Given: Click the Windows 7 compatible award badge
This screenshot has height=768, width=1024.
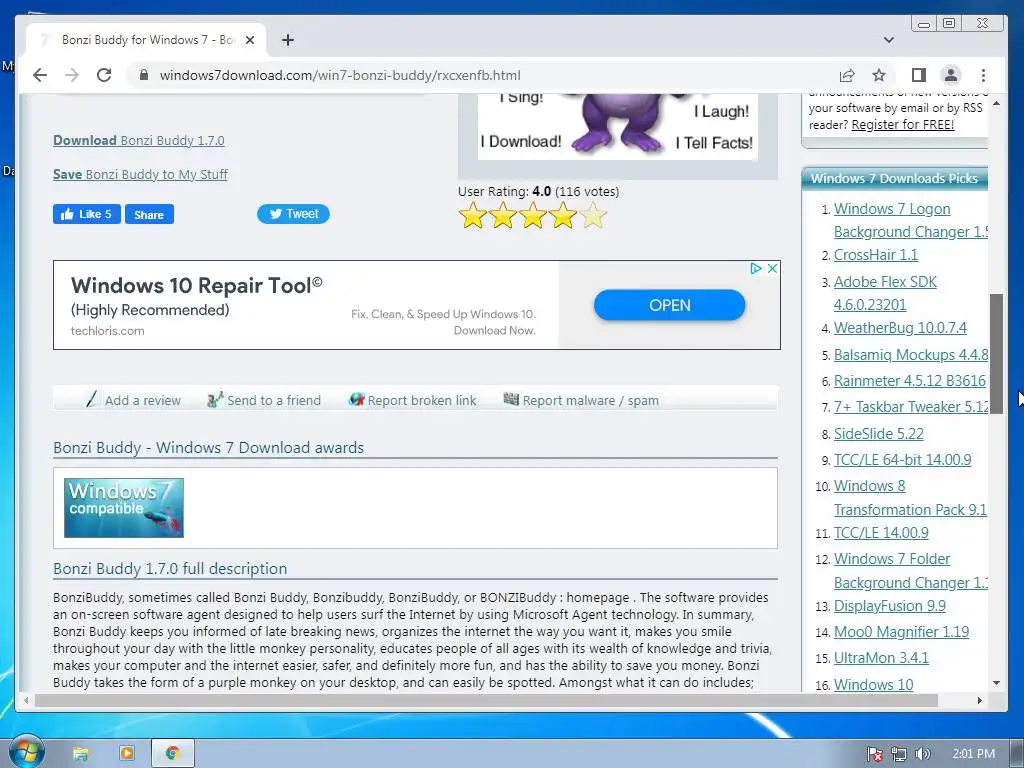Looking at the screenshot, I should click(123, 507).
